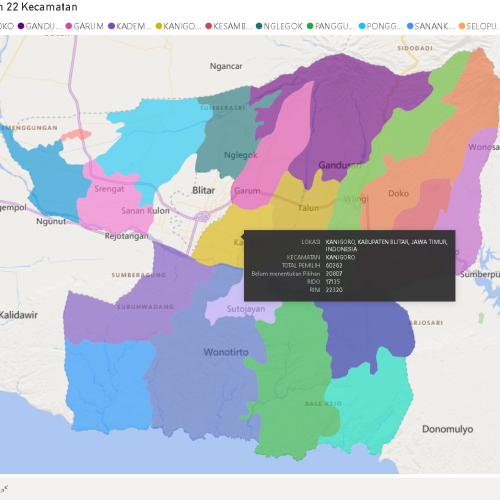
Task: Click the small salmon region near Menggungan
Action: click(x=76, y=135)
